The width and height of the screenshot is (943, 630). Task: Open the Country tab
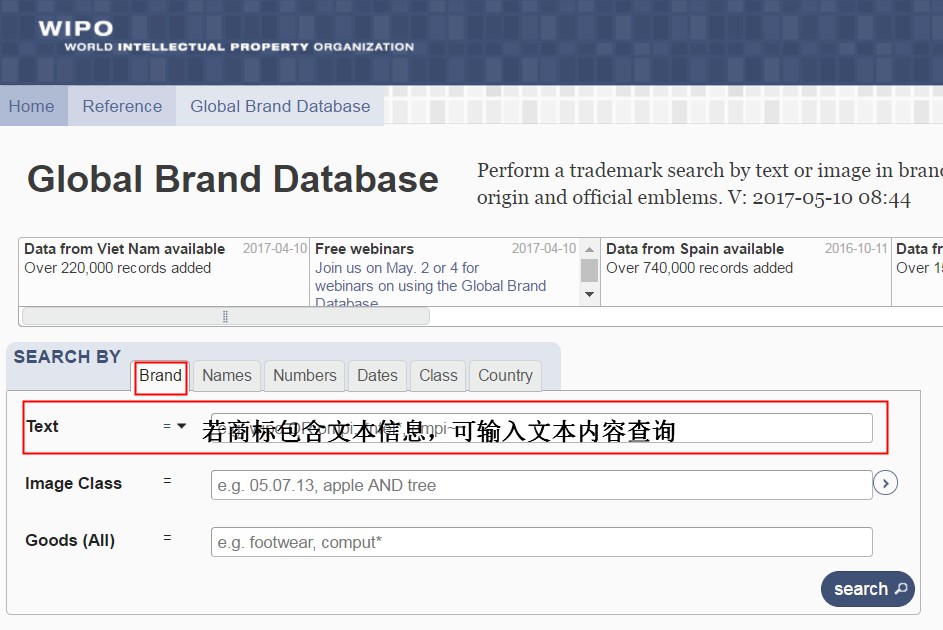click(x=505, y=376)
